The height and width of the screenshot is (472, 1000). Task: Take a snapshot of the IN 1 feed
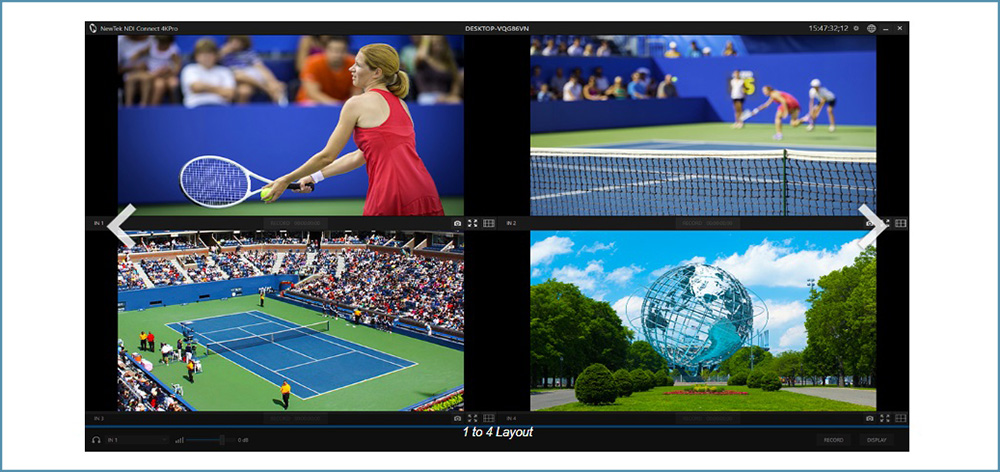tap(457, 223)
